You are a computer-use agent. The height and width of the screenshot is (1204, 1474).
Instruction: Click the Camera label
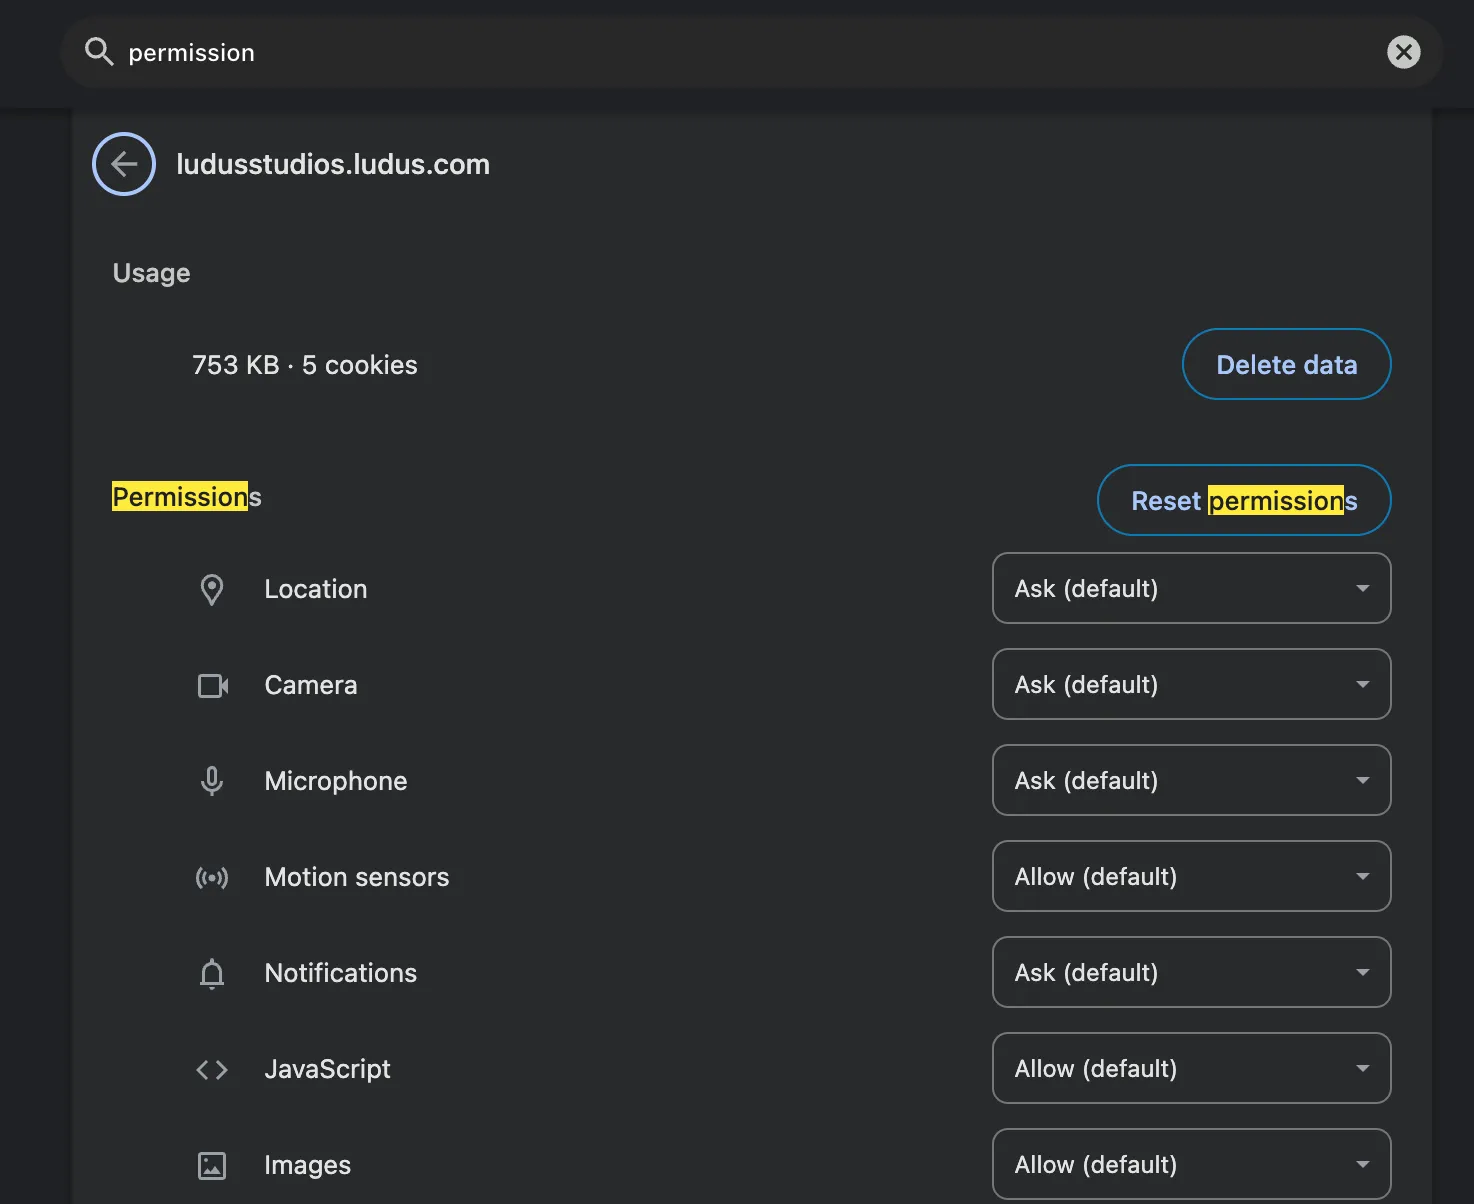[311, 685]
